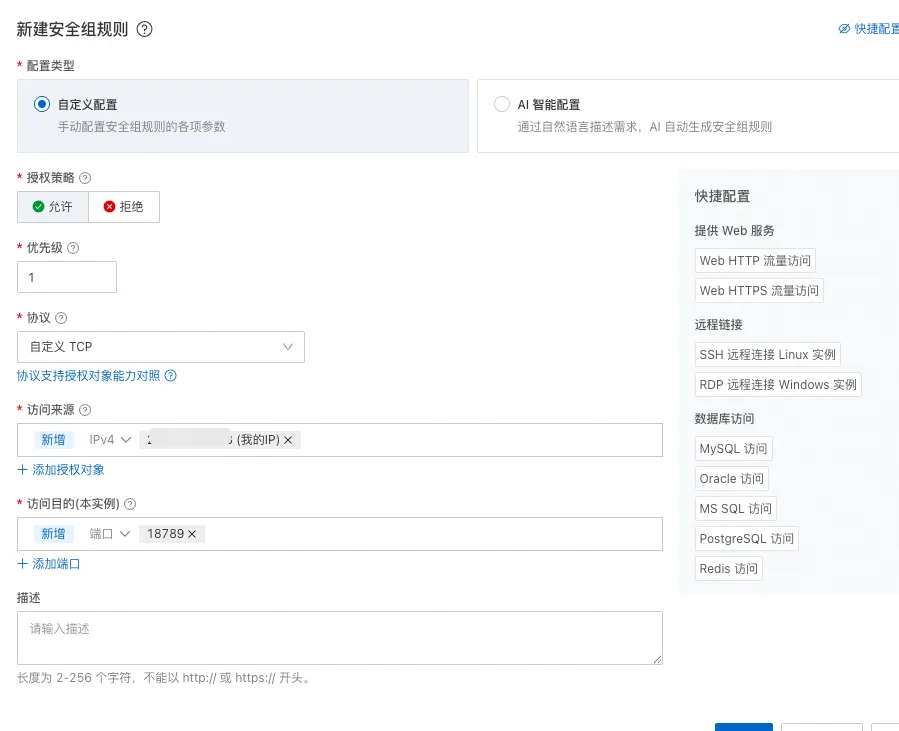Open the 自定义 TCP protocol dropdown
Image resolution: width=899 pixels, height=731 pixels.
click(161, 347)
